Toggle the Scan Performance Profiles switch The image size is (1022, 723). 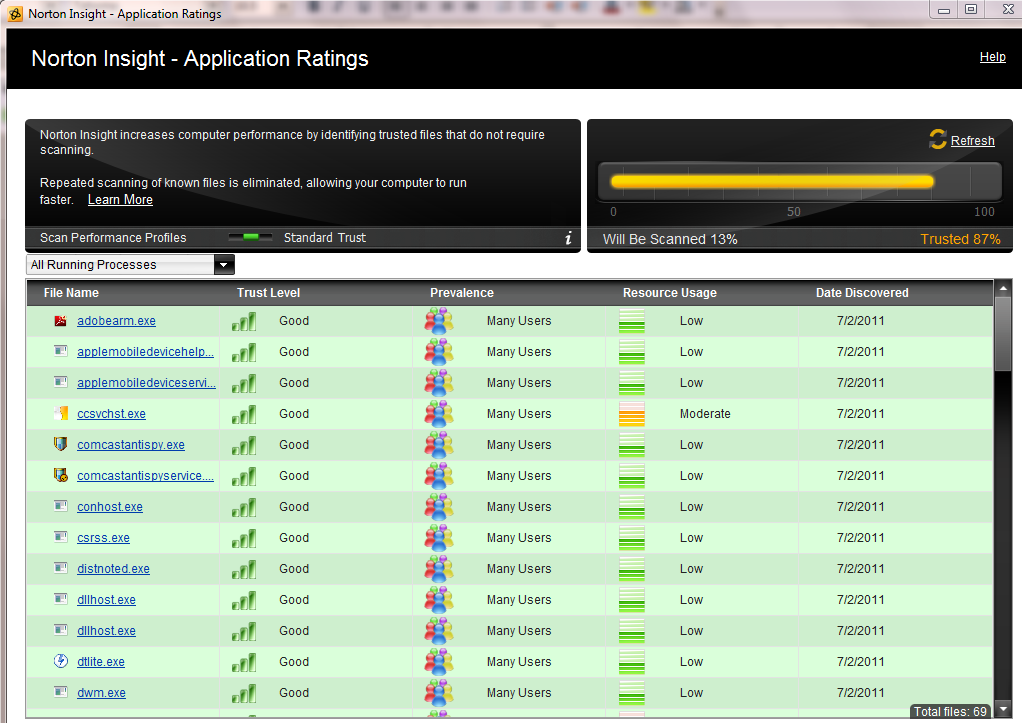pos(251,238)
